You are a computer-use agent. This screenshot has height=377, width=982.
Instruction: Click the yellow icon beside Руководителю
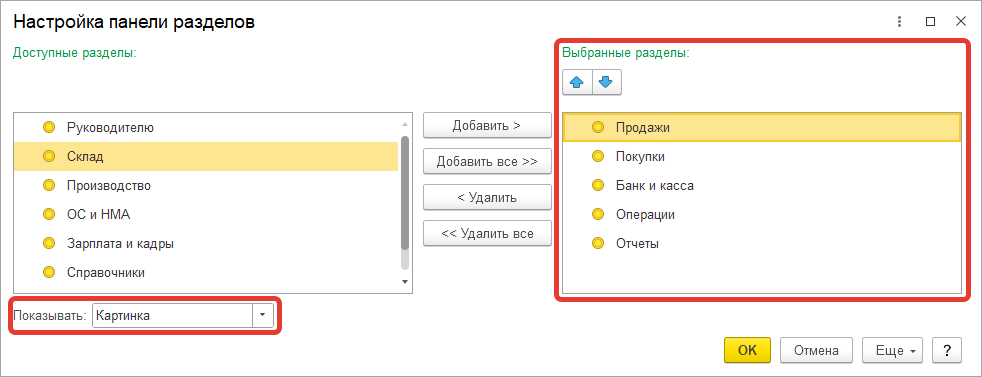pos(49,128)
